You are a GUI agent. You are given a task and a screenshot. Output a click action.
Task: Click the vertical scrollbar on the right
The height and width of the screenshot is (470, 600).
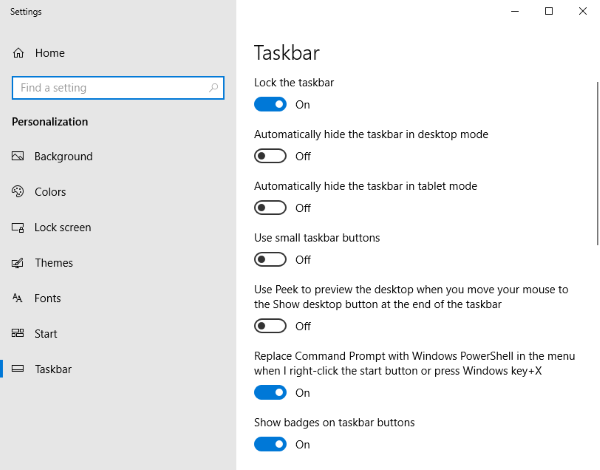597,163
